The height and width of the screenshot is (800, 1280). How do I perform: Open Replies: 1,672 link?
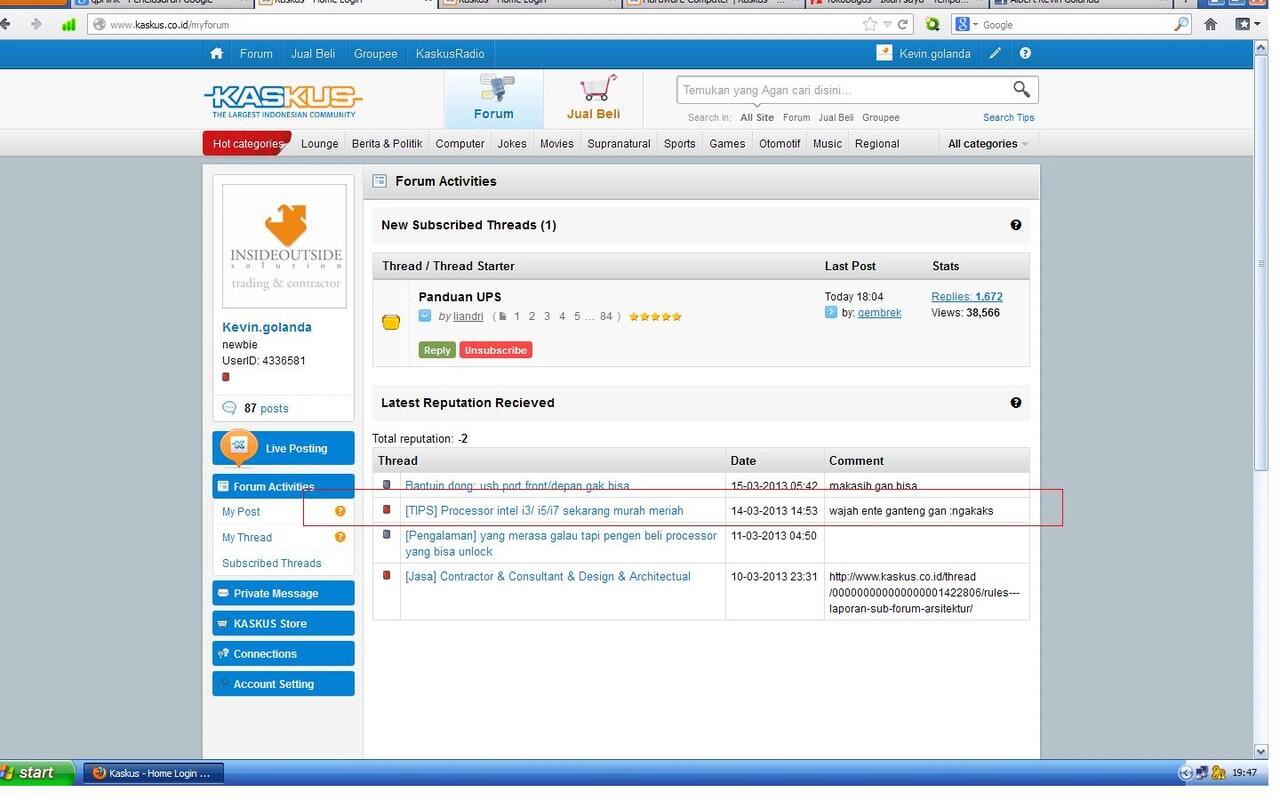[x=967, y=297]
